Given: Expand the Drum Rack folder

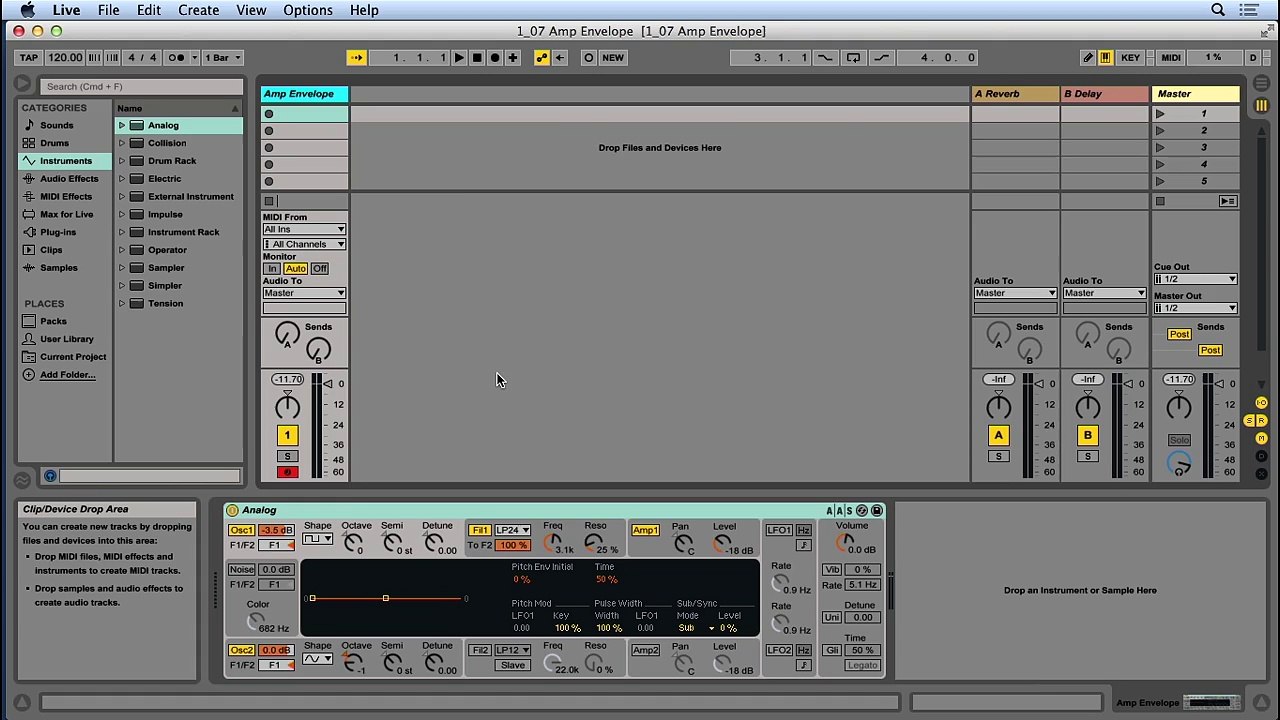Looking at the screenshot, I should pyautogui.click(x=122, y=161).
